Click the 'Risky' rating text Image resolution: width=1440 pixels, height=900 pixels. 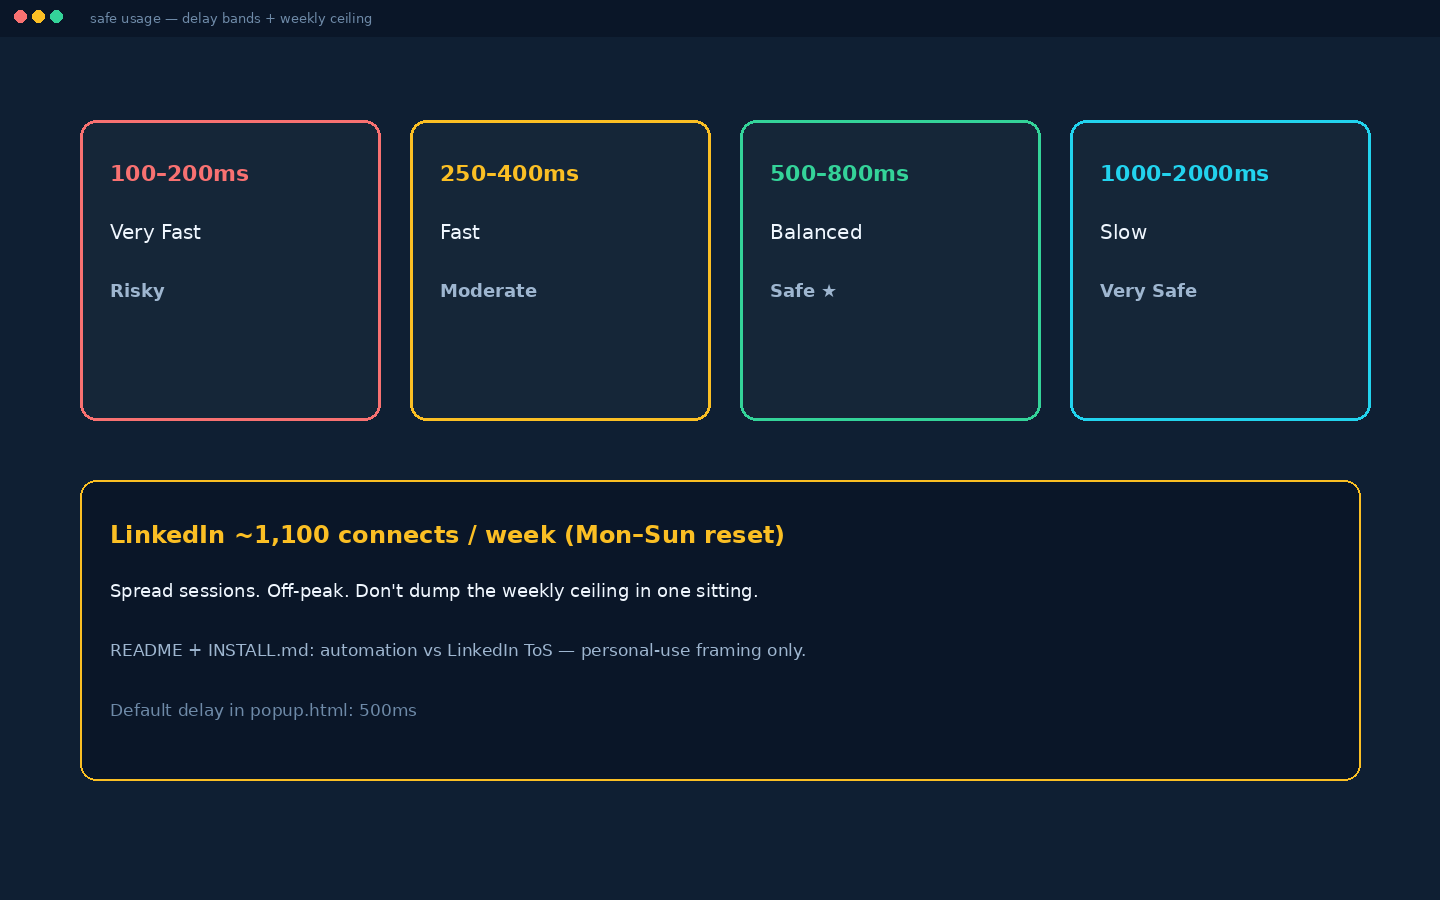(137, 291)
